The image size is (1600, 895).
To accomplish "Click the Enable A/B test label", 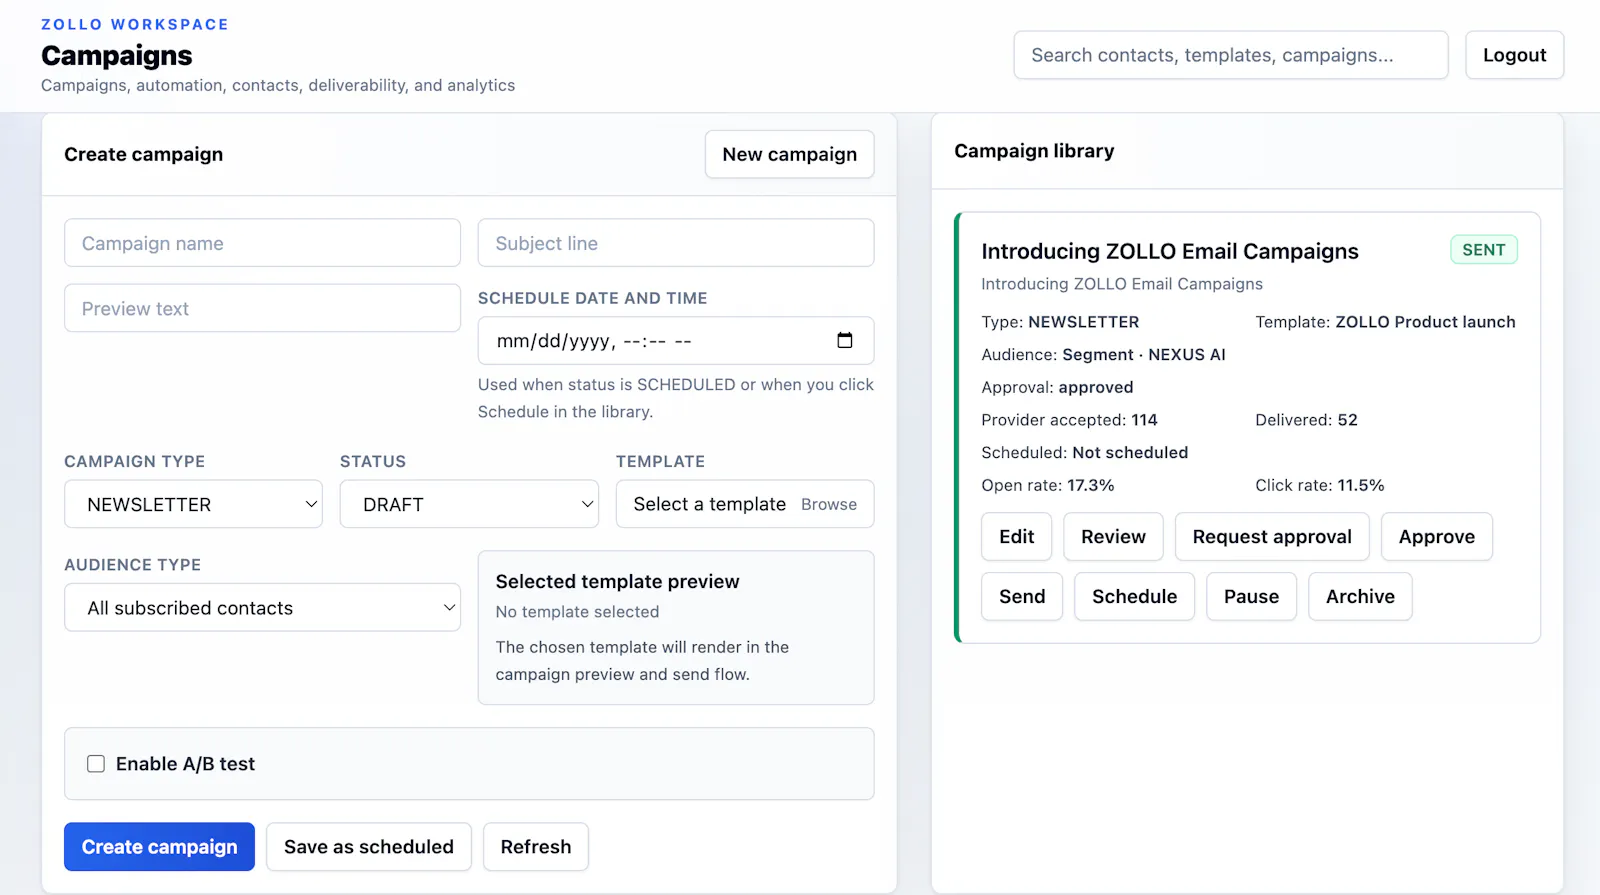I will click(185, 764).
